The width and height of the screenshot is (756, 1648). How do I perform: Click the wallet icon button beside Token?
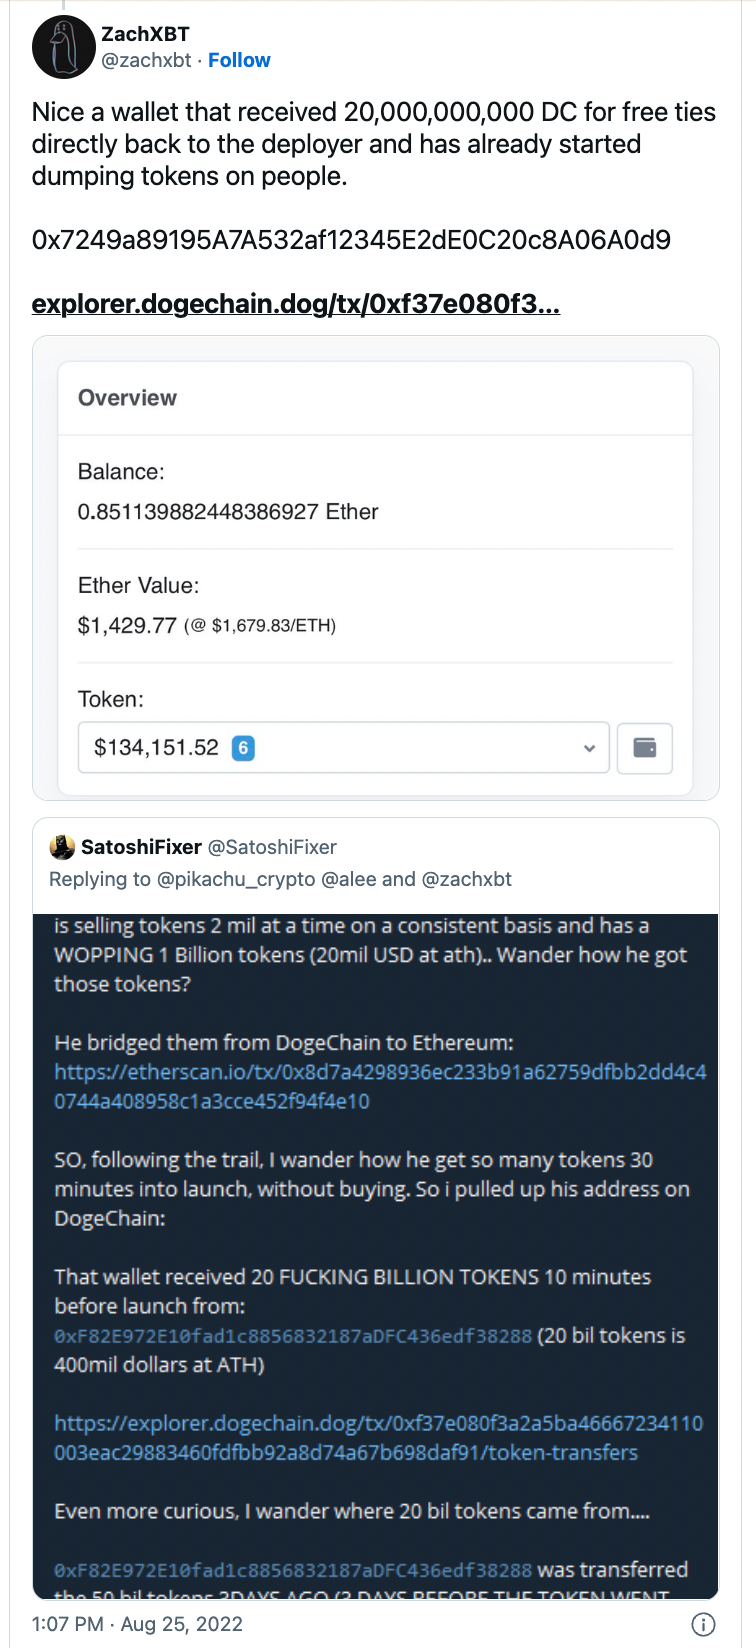645,748
